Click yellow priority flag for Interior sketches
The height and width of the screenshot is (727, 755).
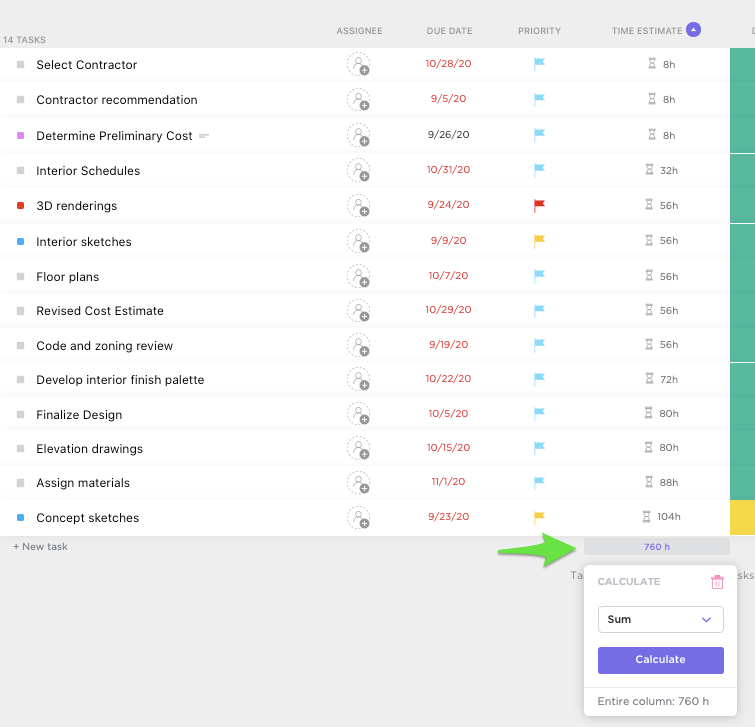tap(539, 241)
